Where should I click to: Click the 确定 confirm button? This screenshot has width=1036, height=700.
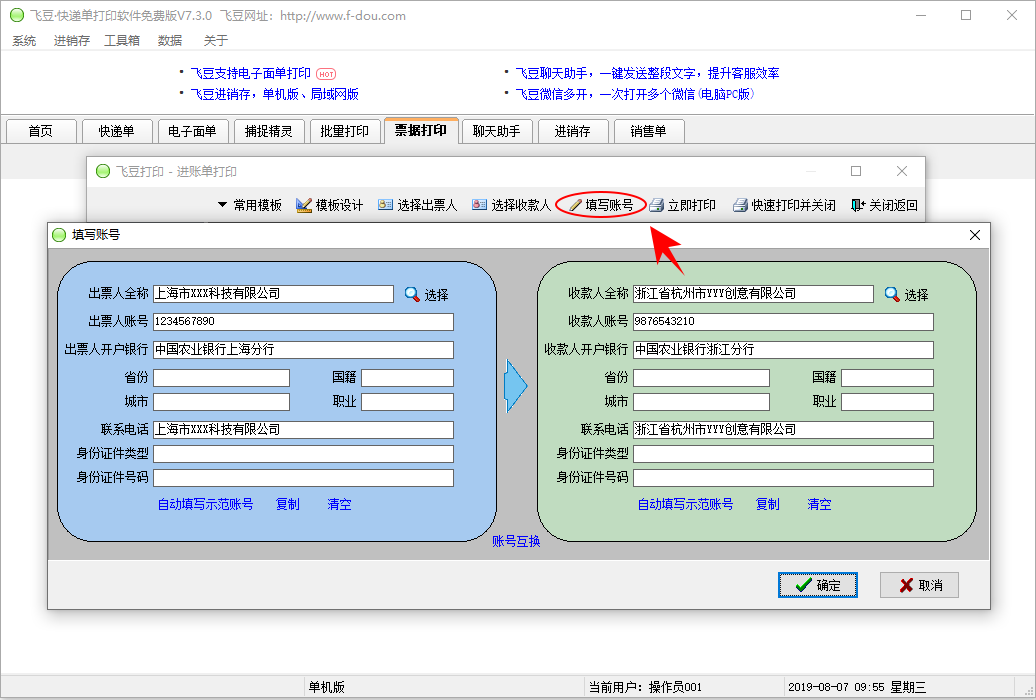click(818, 585)
